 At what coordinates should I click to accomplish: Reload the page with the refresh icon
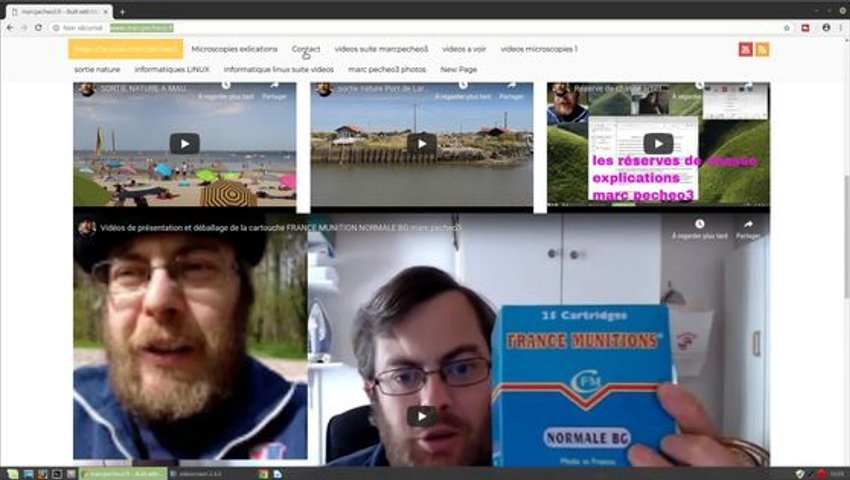38,28
